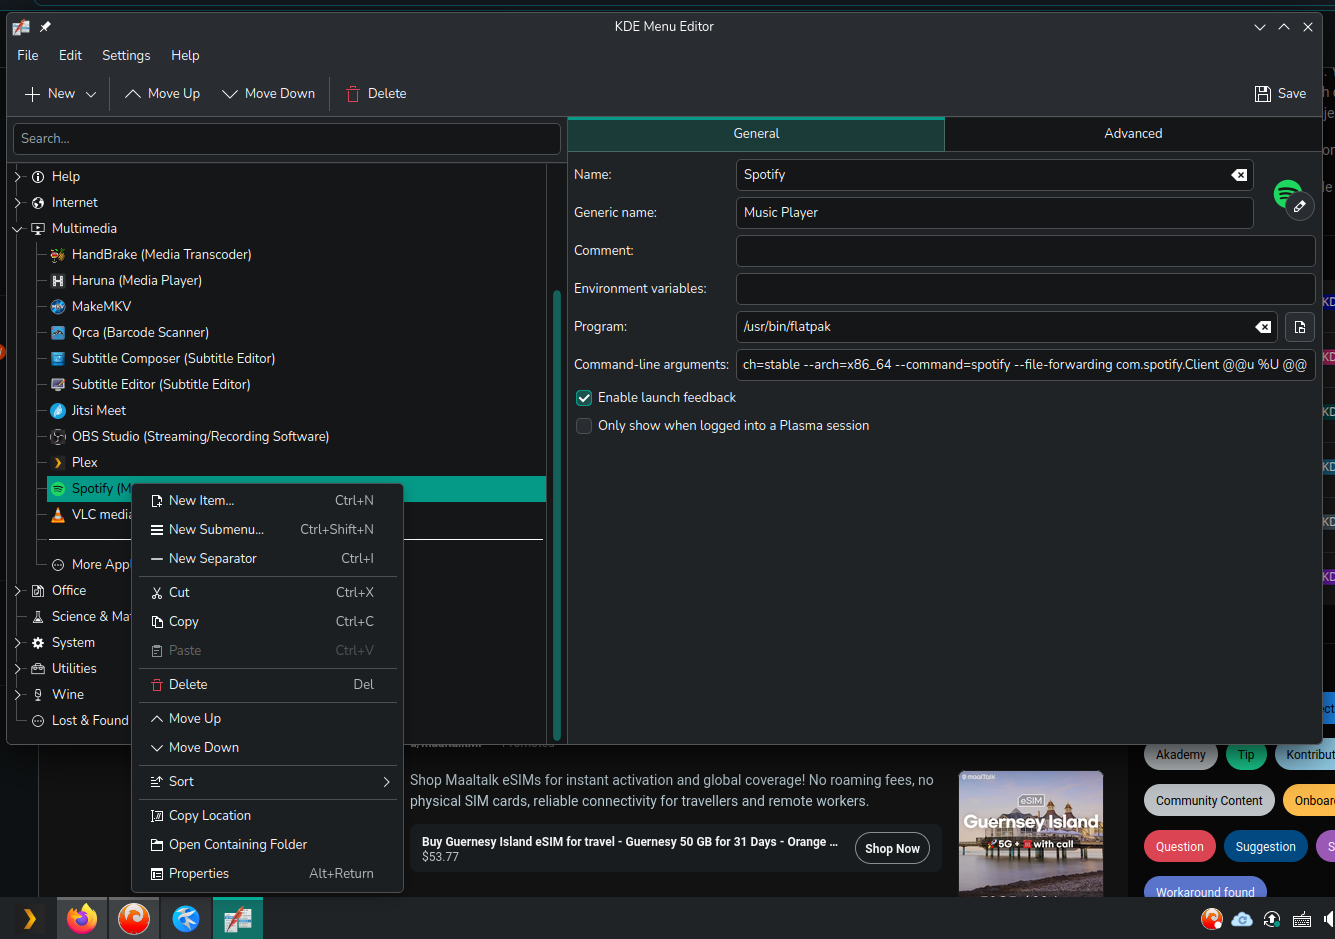Click the Spotify icon edit button
Viewport: 1335px width, 939px height.
1299,206
